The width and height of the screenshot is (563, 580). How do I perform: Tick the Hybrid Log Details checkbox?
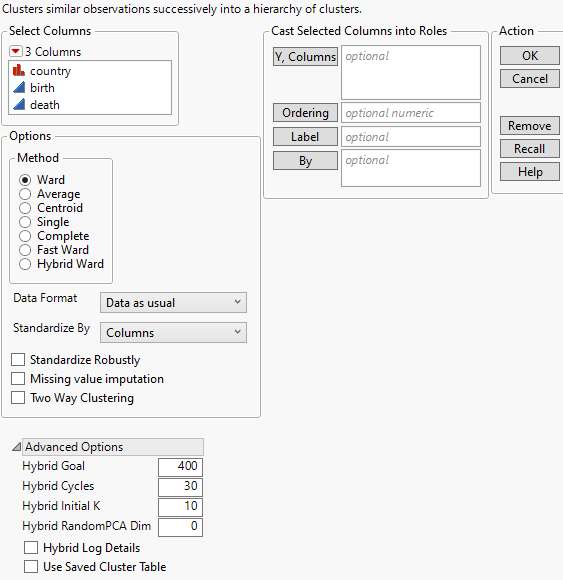tap(31, 548)
